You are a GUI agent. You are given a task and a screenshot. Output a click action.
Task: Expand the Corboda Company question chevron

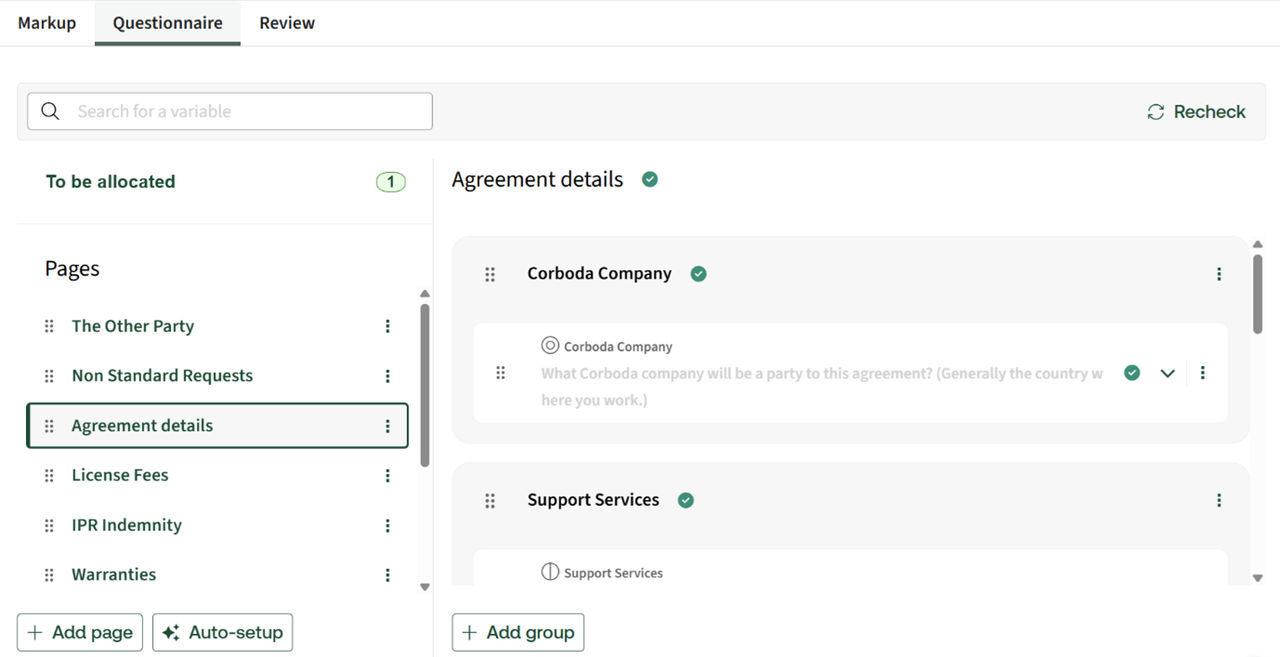1167,373
